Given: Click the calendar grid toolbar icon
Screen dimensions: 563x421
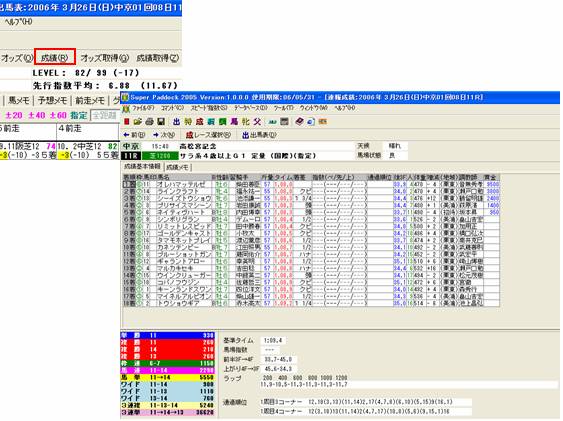Looking at the screenshot, I should (284, 122).
